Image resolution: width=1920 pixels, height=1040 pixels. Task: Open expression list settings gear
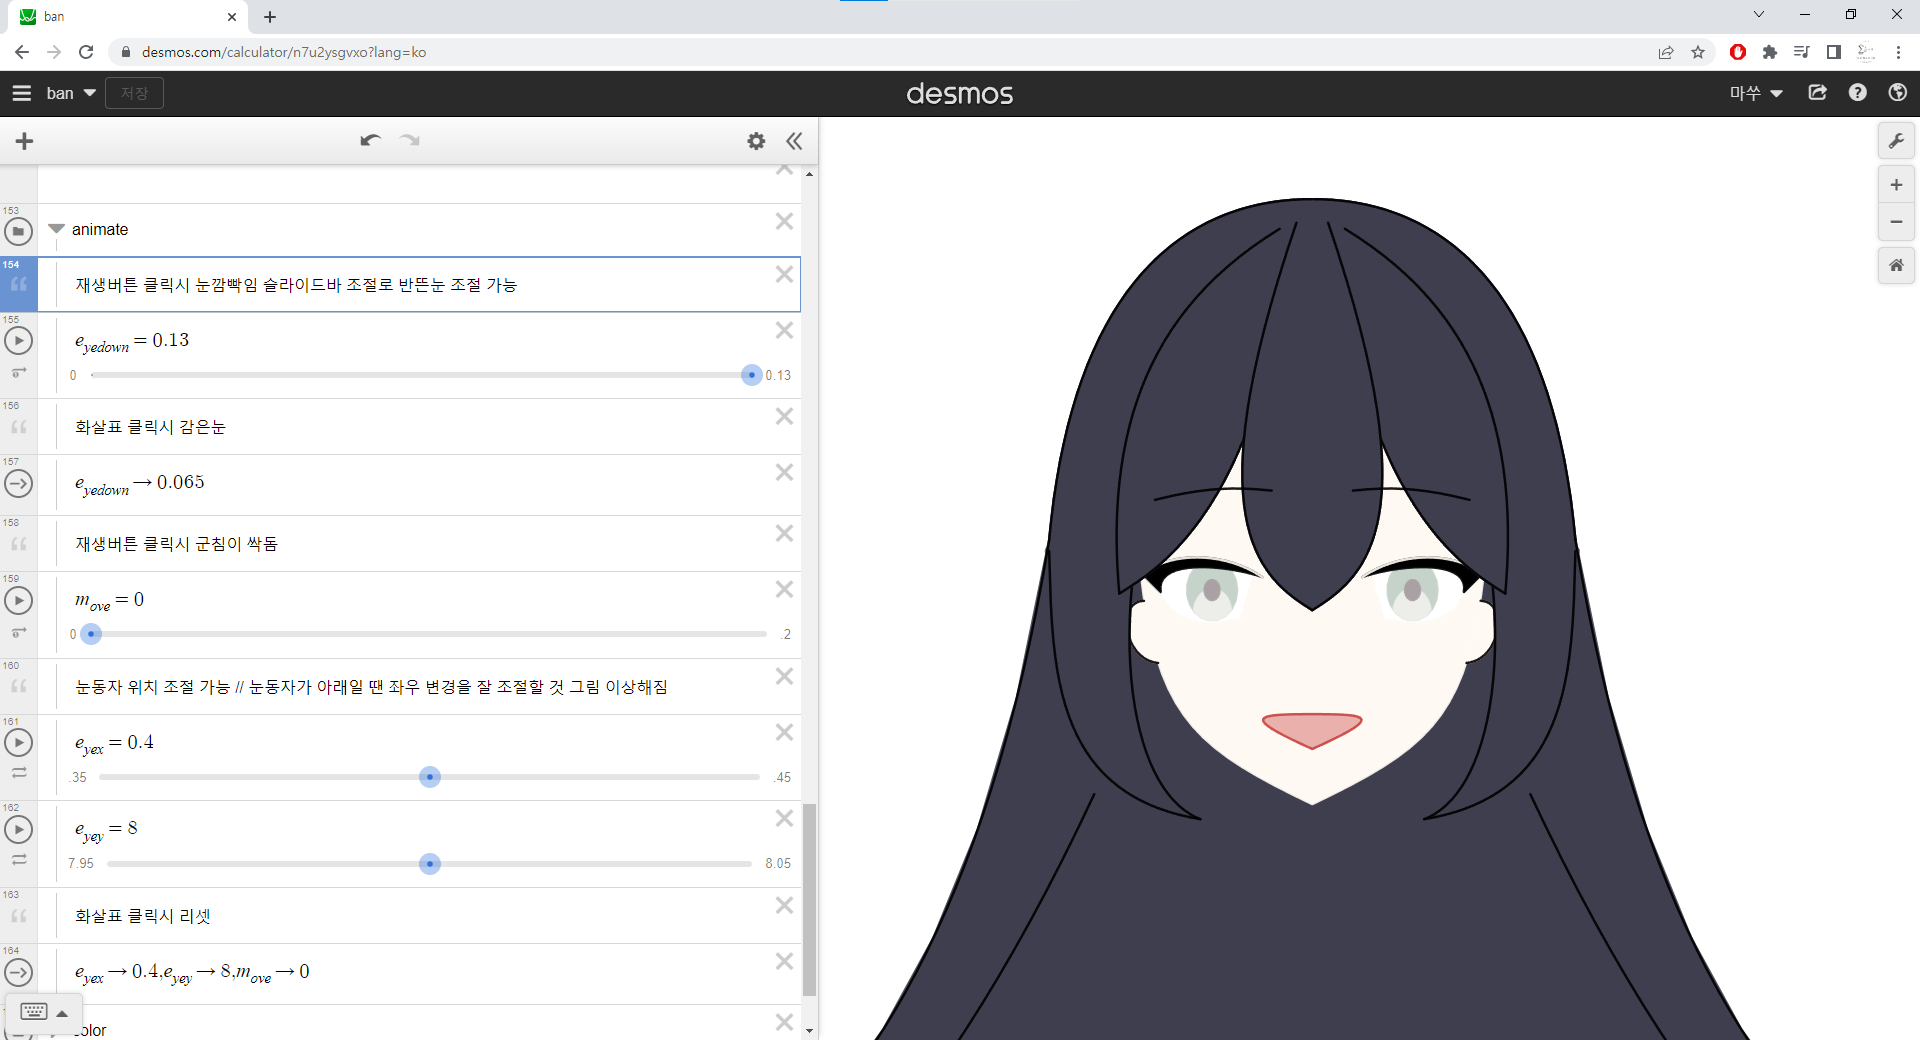[756, 141]
